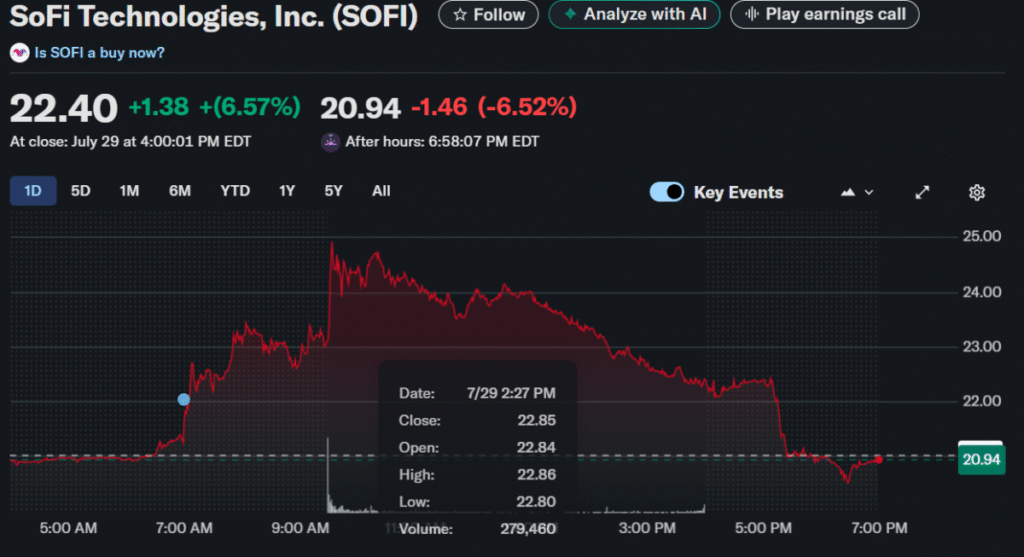Select the YTD range tab
1024x557 pixels.
[235, 191]
